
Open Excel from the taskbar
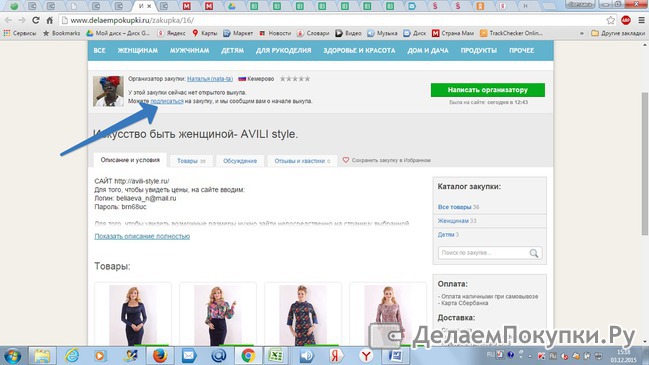[276, 356]
